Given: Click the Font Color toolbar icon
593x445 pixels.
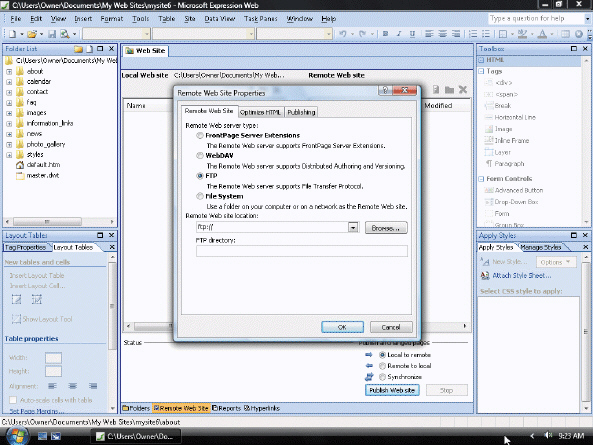Looking at the screenshot, I should click(x=542, y=34).
